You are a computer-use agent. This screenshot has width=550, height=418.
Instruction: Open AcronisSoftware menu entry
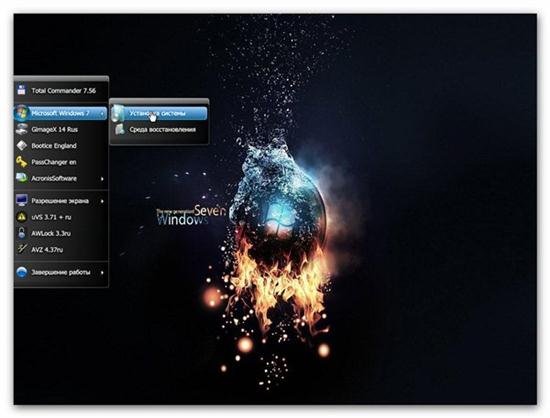pyautogui.click(x=61, y=178)
